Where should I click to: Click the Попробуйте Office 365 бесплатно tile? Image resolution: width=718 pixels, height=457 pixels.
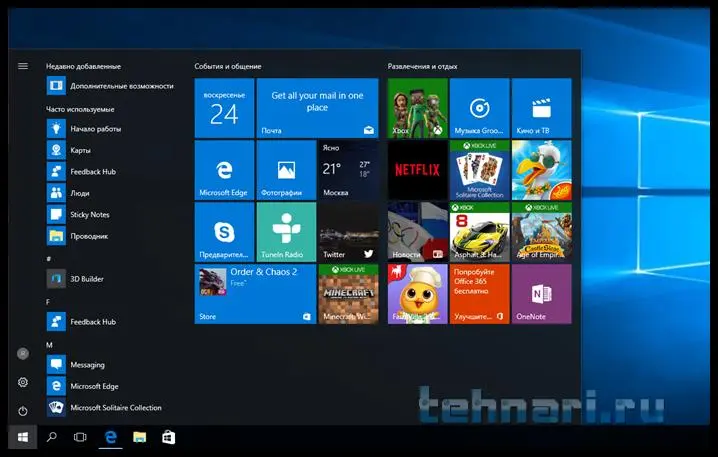[479, 294]
